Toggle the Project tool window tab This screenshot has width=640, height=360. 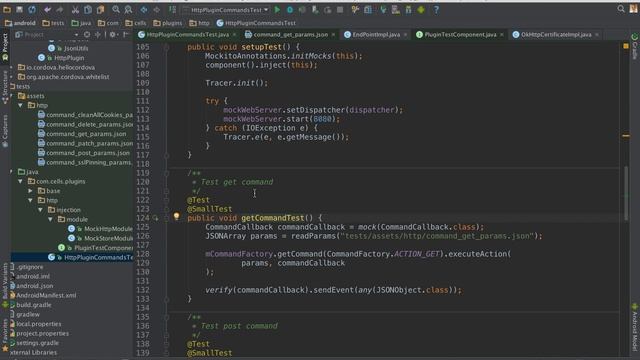(5, 47)
